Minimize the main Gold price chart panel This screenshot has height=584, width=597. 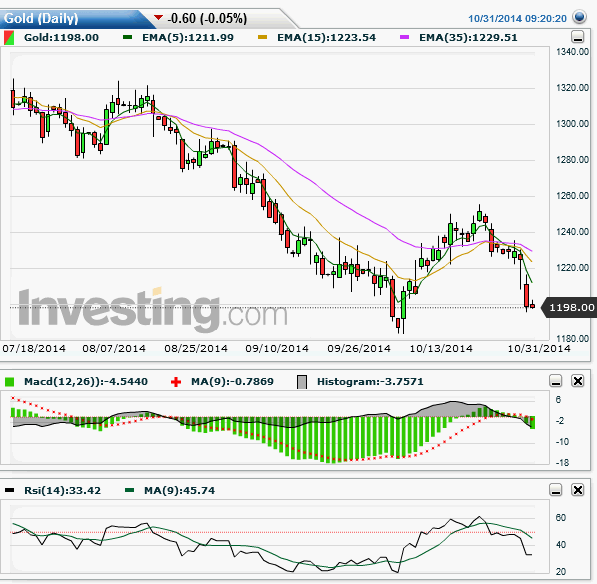[578, 37]
